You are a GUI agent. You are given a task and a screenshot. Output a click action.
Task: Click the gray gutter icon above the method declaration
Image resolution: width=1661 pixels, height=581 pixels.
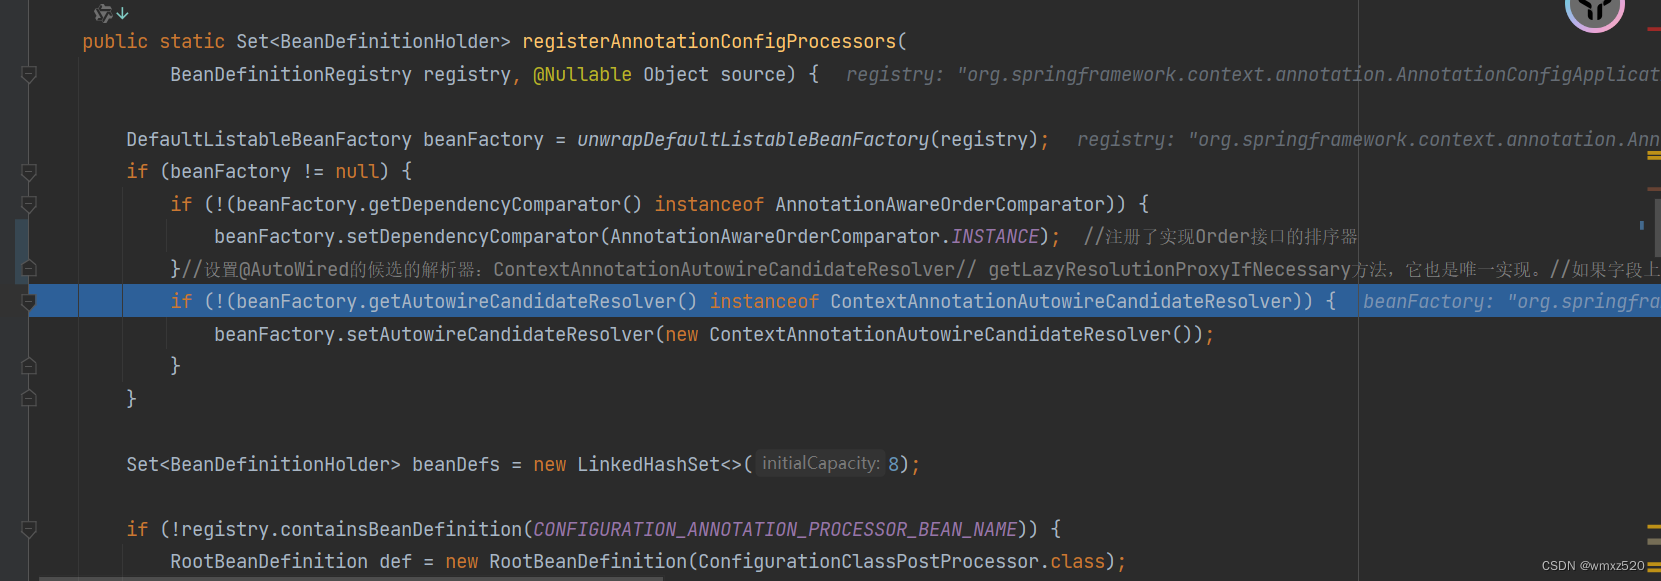(x=103, y=13)
